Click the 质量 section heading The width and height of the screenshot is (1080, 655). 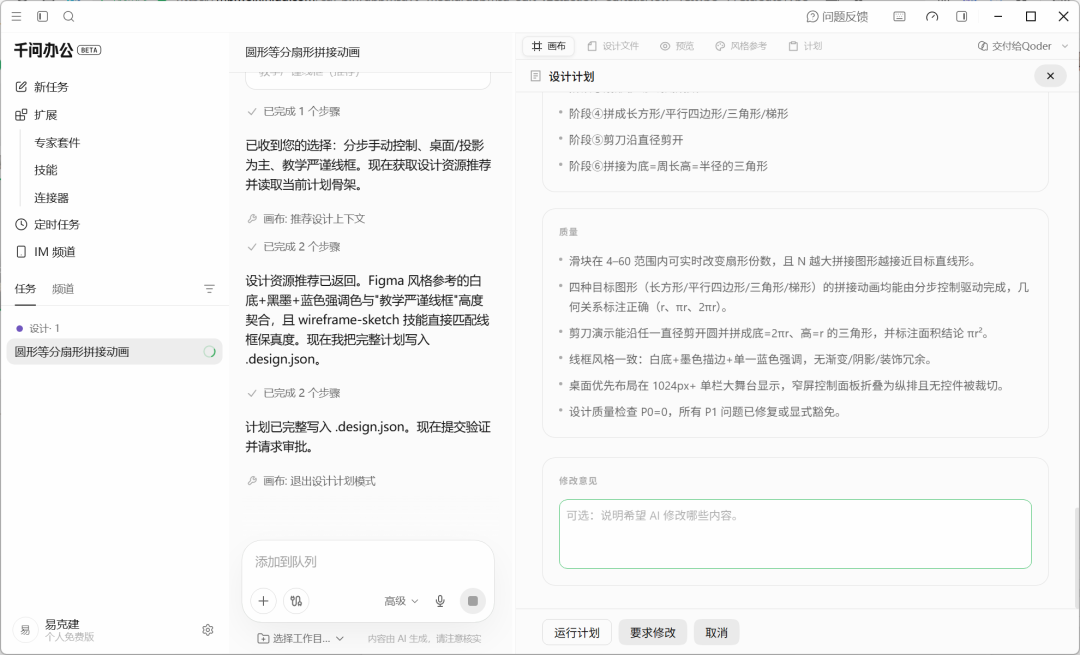pos(568,232)
